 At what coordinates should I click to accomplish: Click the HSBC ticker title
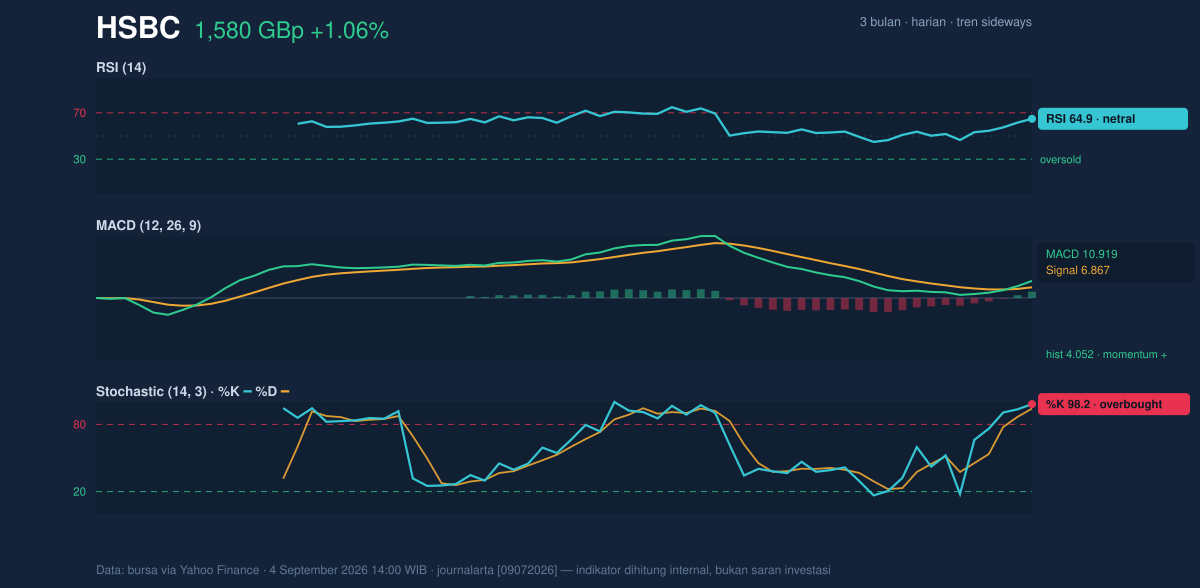(138, 29)
